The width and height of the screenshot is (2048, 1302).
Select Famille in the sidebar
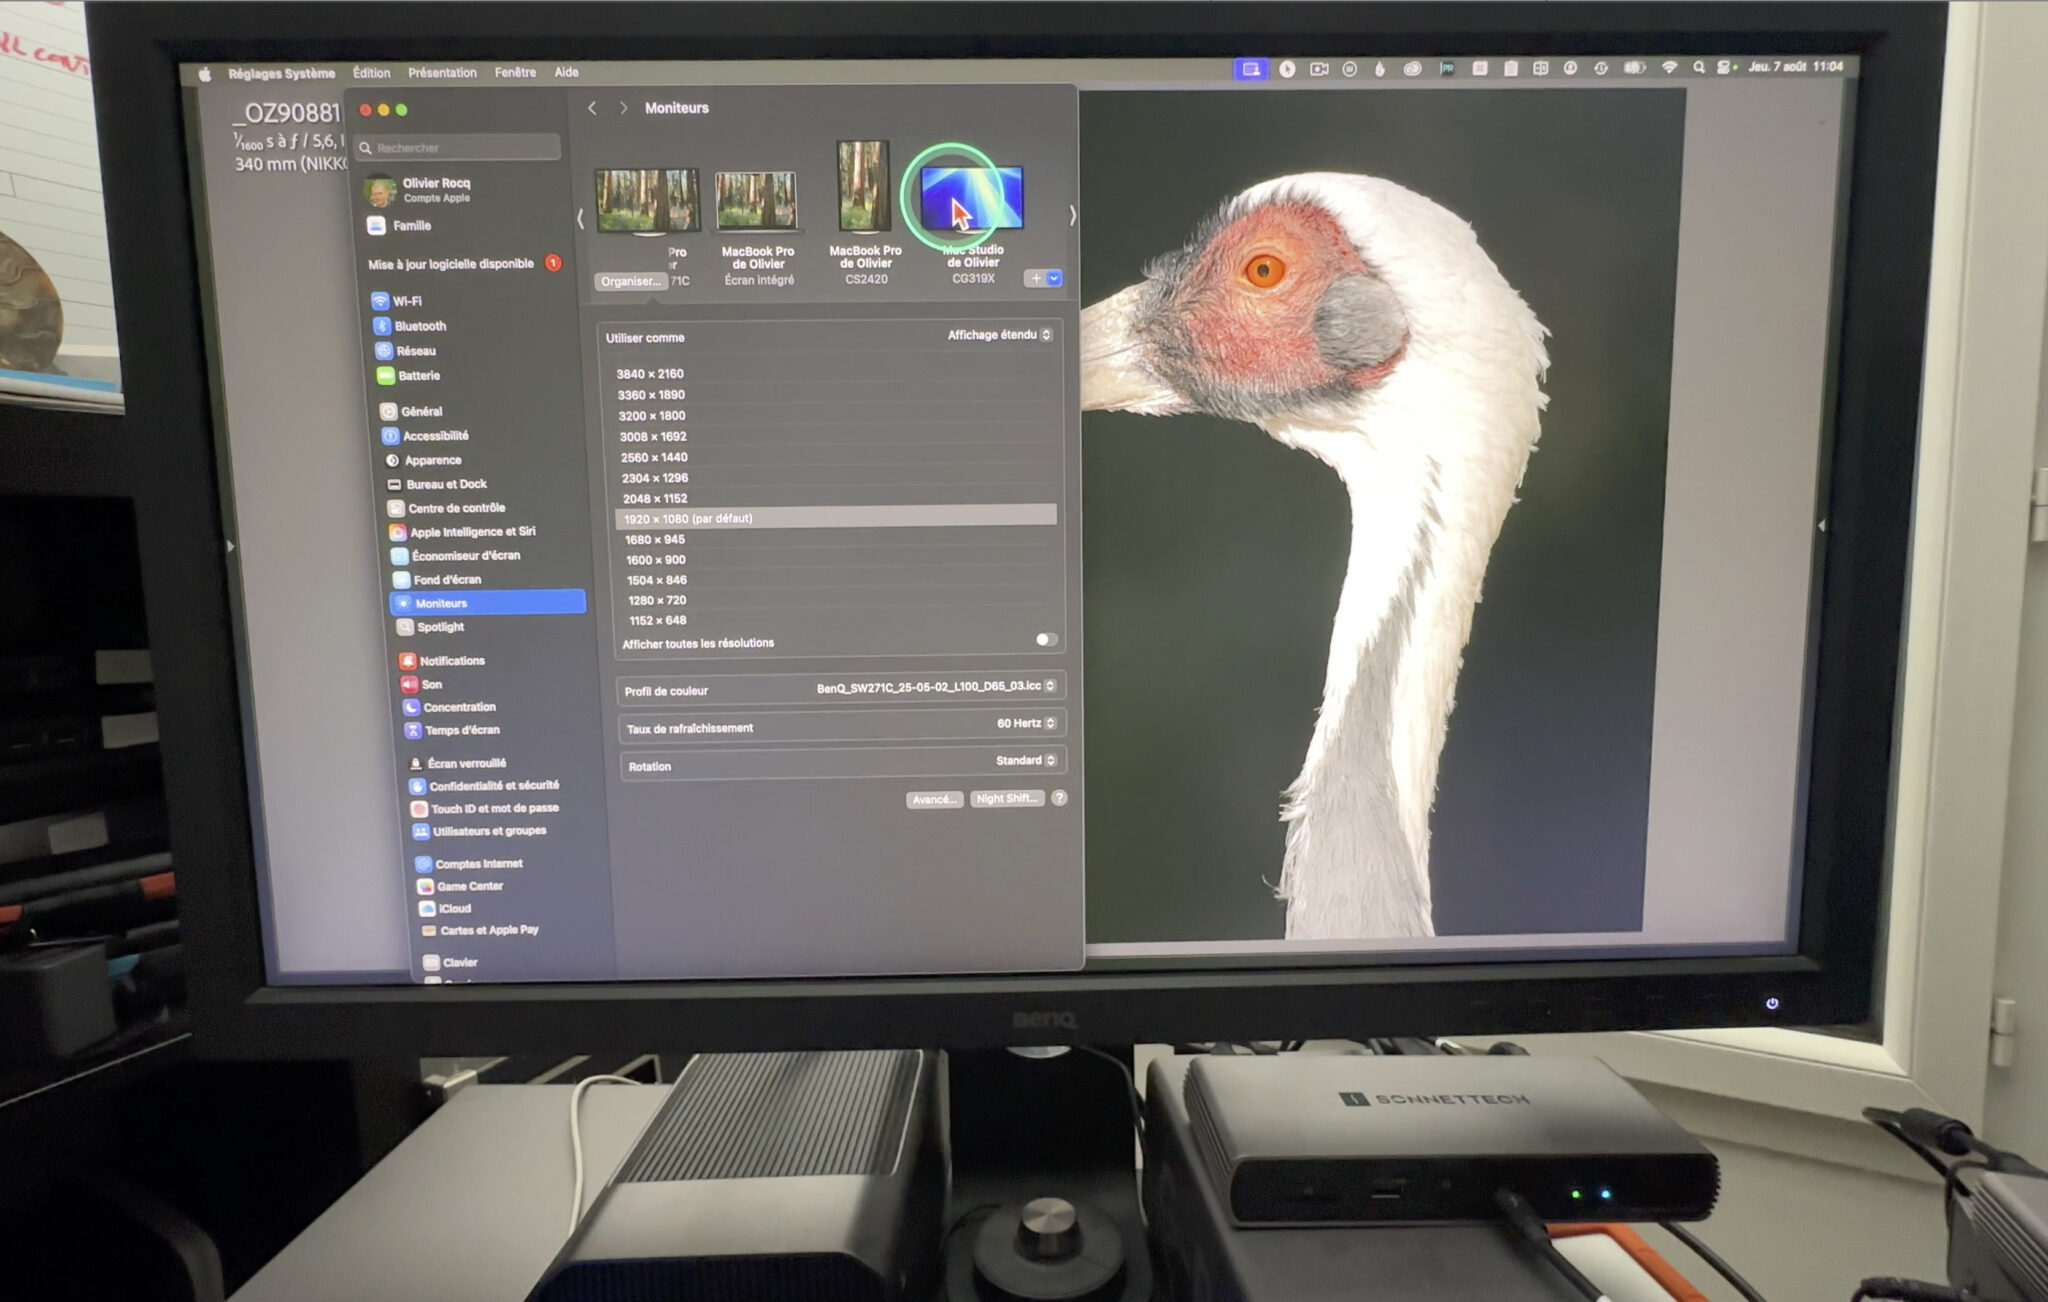click(399, 226)
